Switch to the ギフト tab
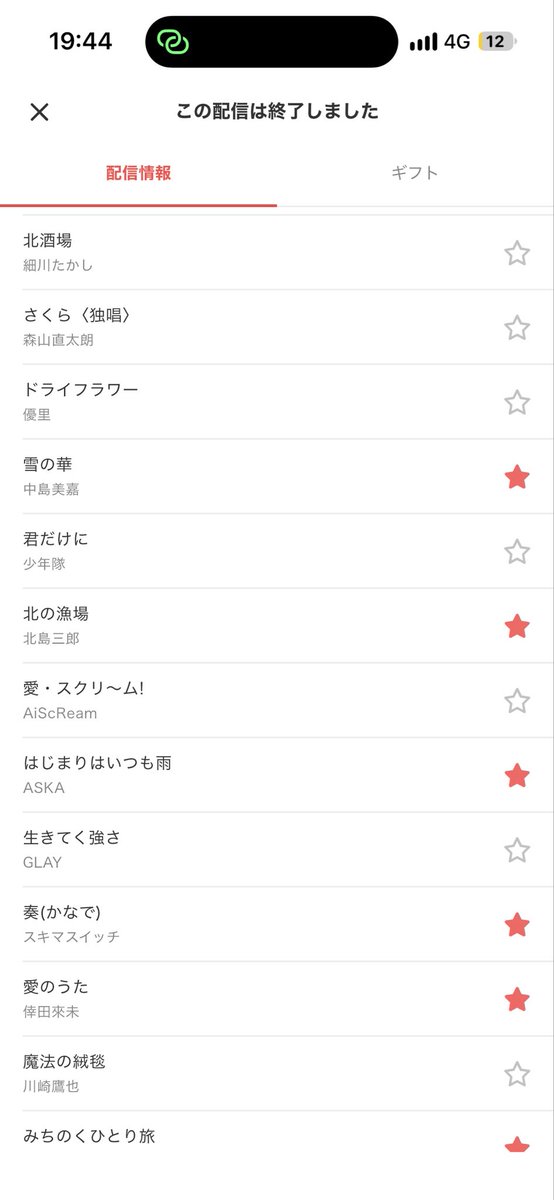Image resolution: width=554 pixels, height=1200 pixels. [415, 173]
